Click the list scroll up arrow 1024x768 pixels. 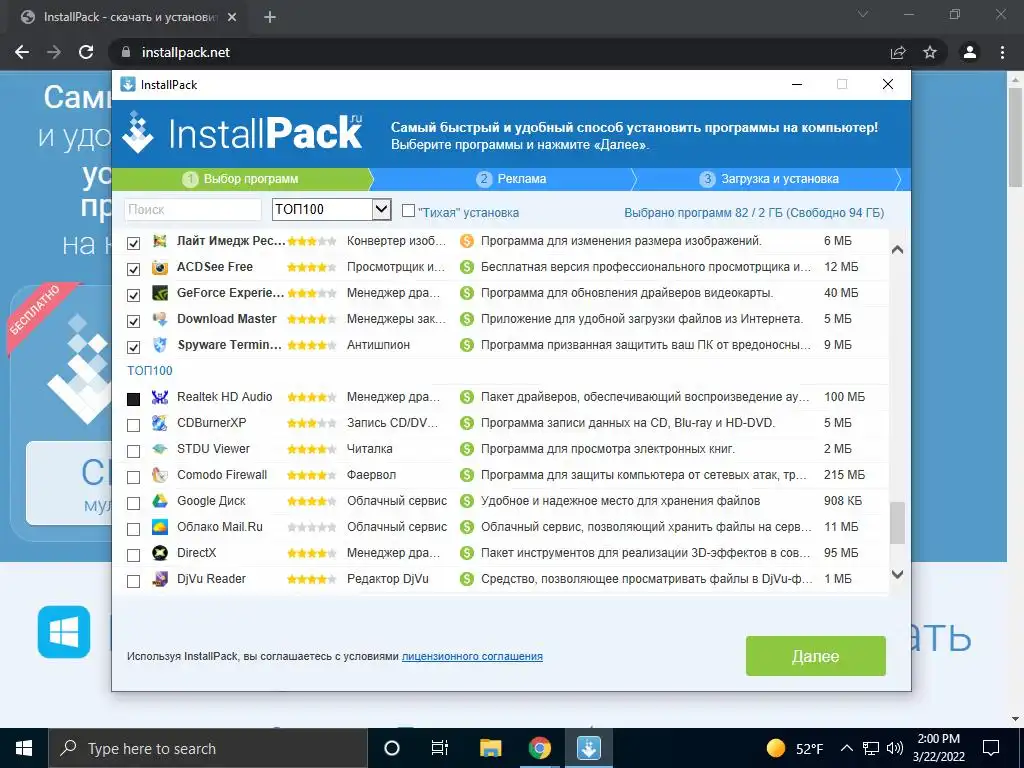(x=897, y=249)
